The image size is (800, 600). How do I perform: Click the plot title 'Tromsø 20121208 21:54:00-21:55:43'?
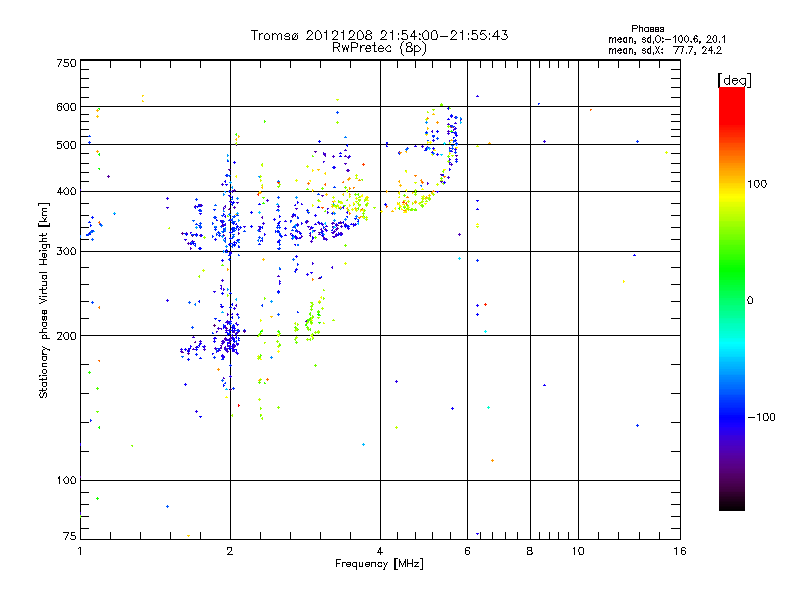(x=379, y=35)
